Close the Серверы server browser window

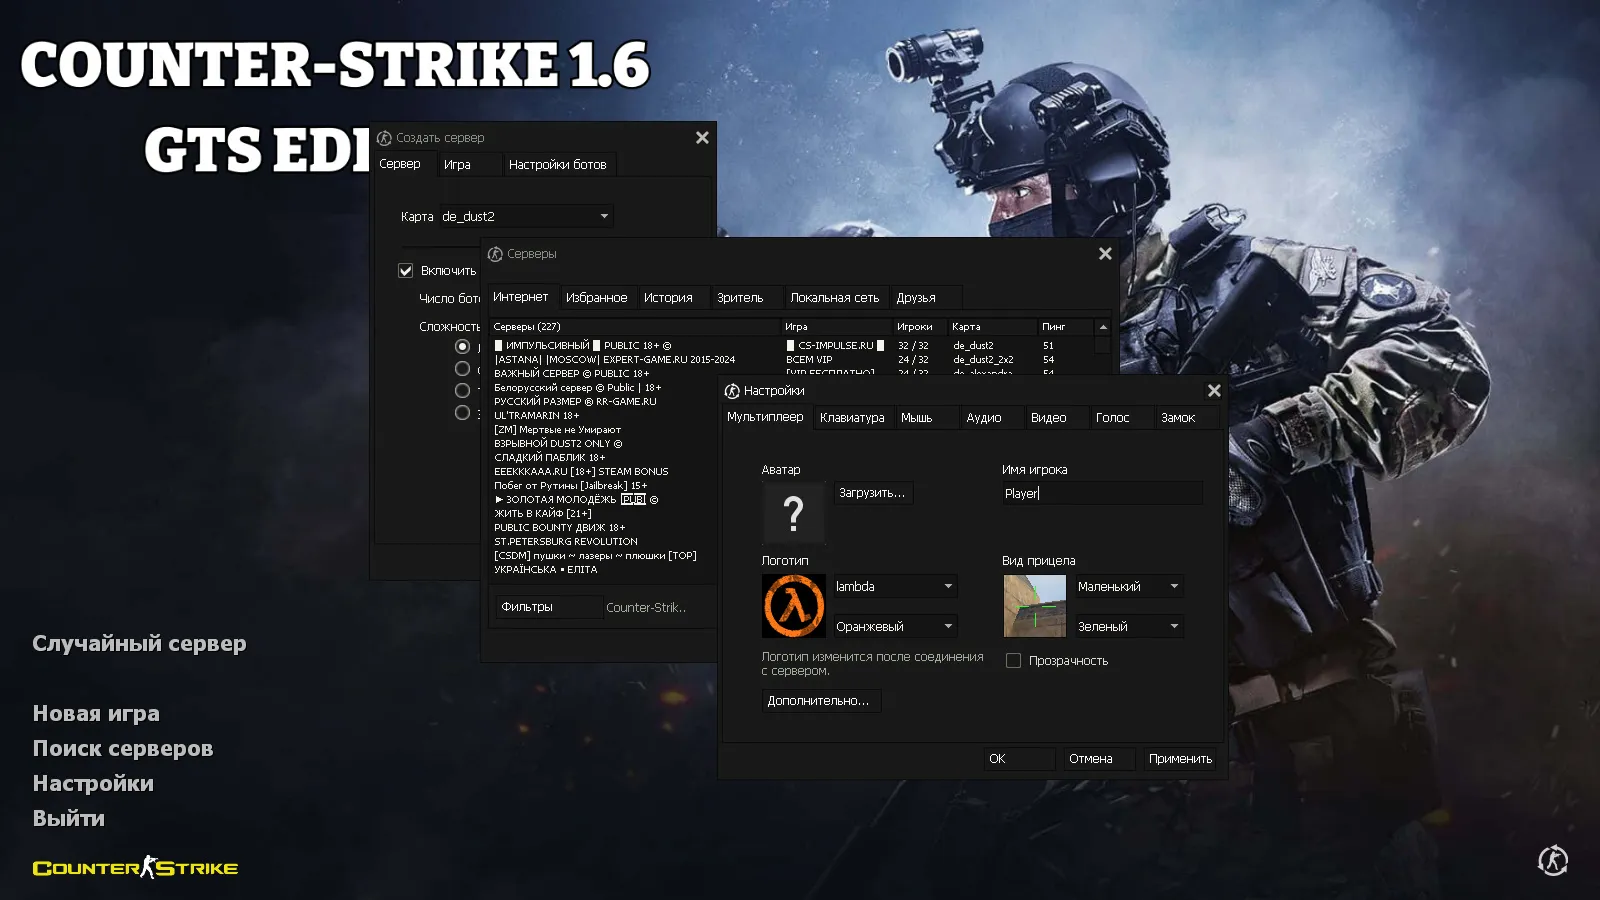click(x=1105, y=254)
